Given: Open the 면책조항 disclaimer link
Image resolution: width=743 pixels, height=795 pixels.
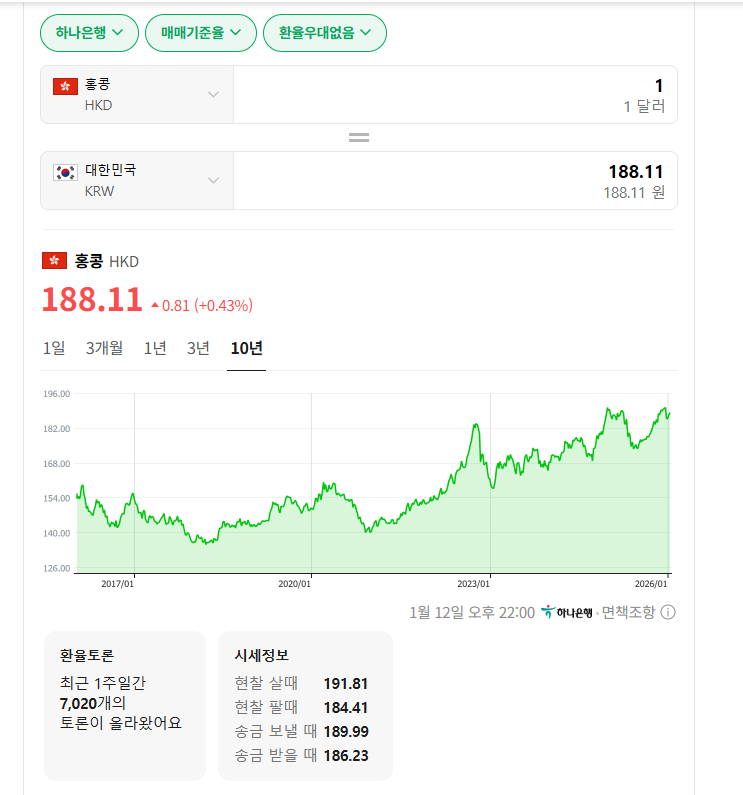Looking at the screenshot, I should 629,612.
